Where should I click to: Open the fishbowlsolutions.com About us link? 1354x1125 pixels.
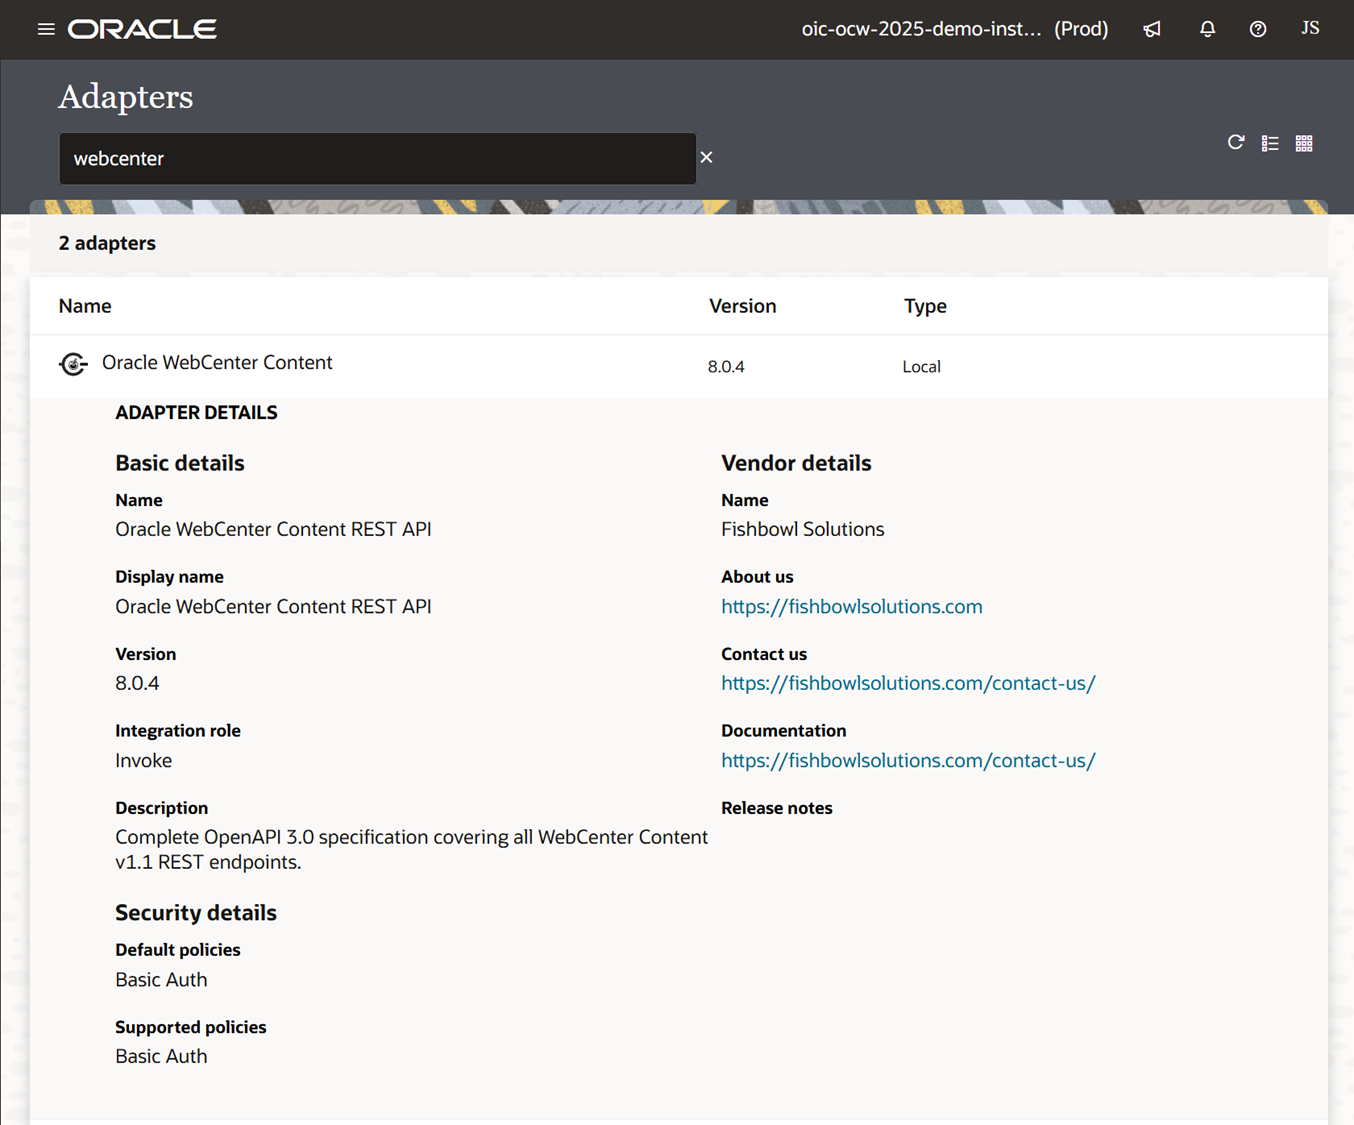851,606
